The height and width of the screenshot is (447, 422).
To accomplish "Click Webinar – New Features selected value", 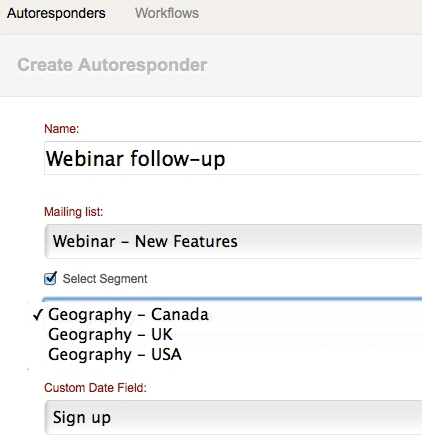I will click(x=145, y=241).
